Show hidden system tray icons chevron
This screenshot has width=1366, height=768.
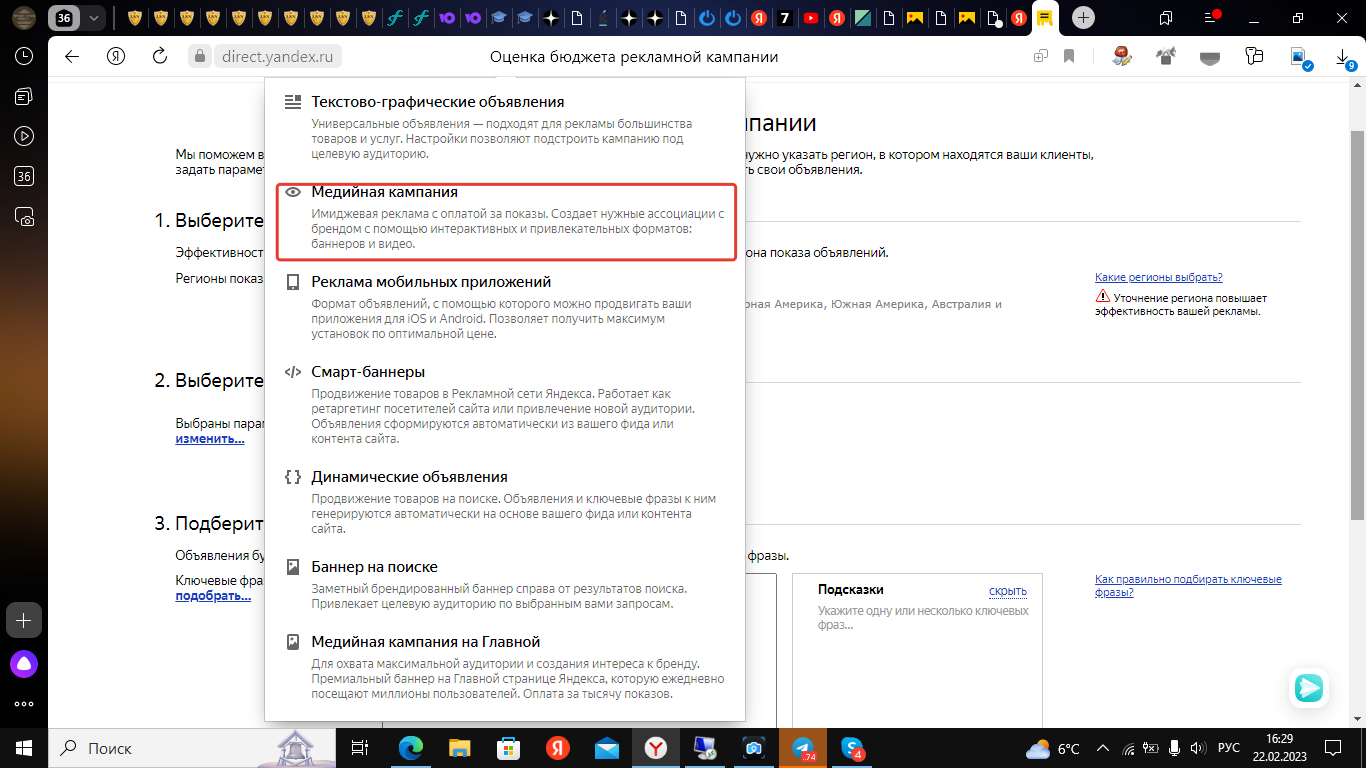[x=1102, y=748]
